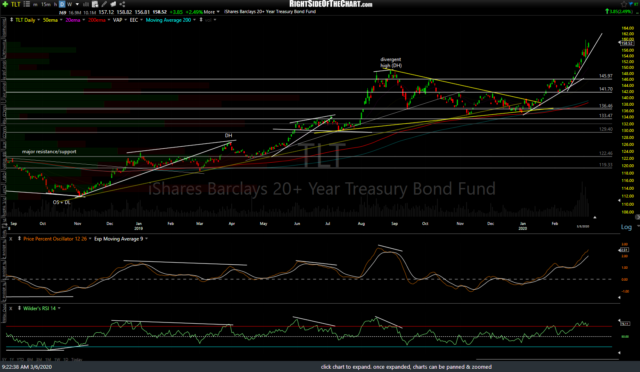Click the collapse arrow right of RSI pane
Viewport: 640px width, 372px height.
[x=619, y=352]
